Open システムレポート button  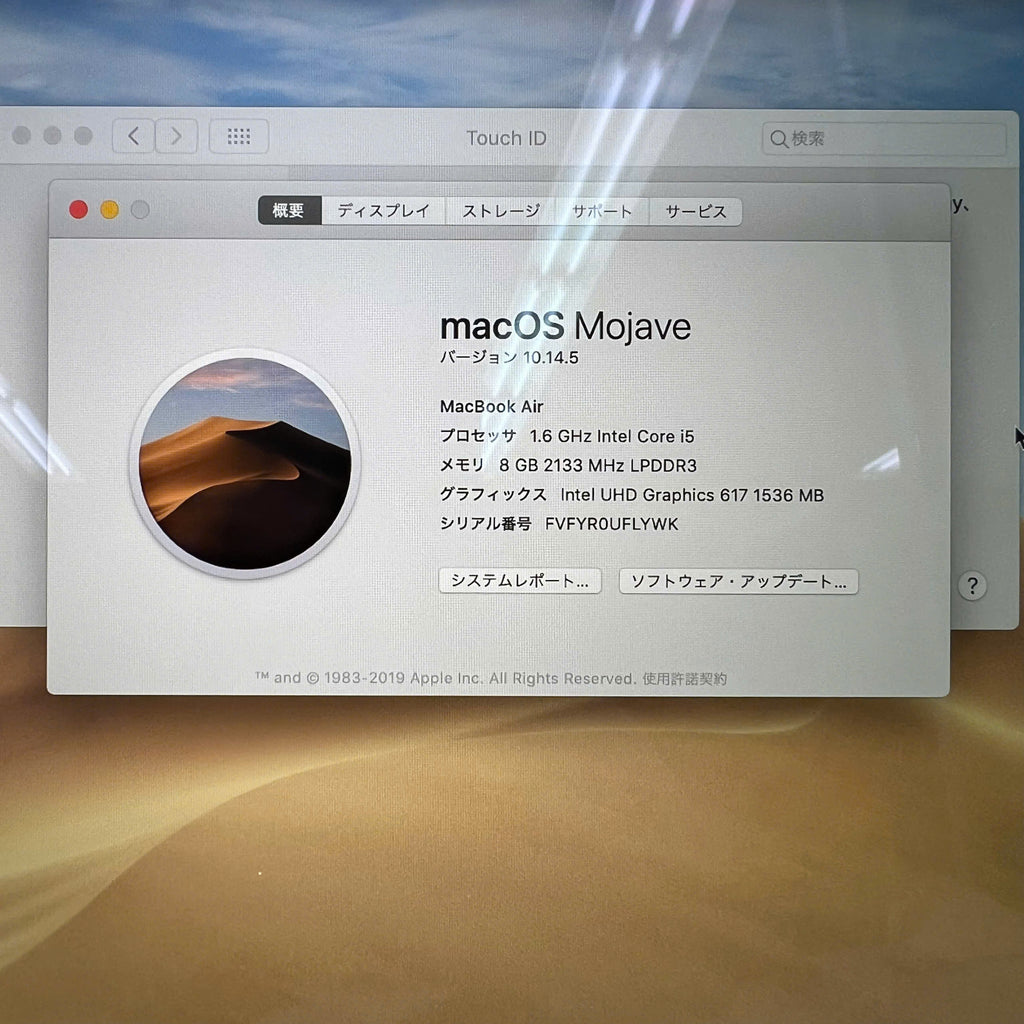pyautogui.click(x=520, y=581)
